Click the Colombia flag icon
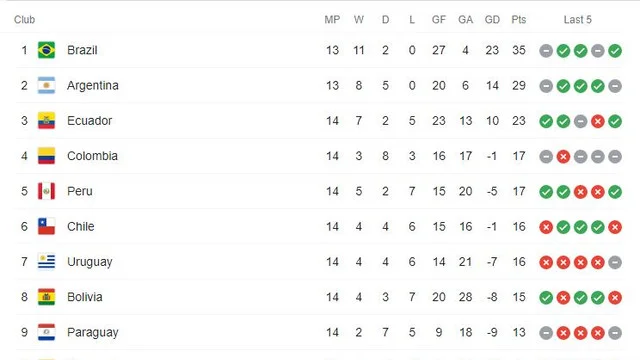This screenshot has width=640, height=360. click(46, 156)
